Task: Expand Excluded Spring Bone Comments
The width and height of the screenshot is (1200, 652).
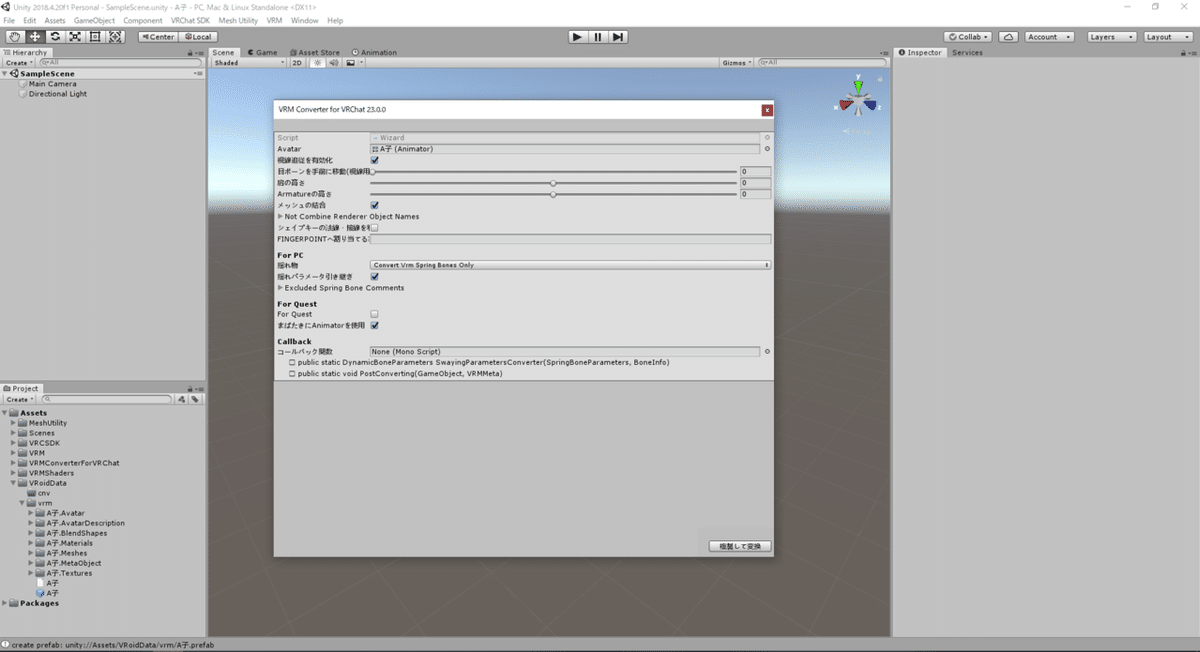Action: point(280,288)
